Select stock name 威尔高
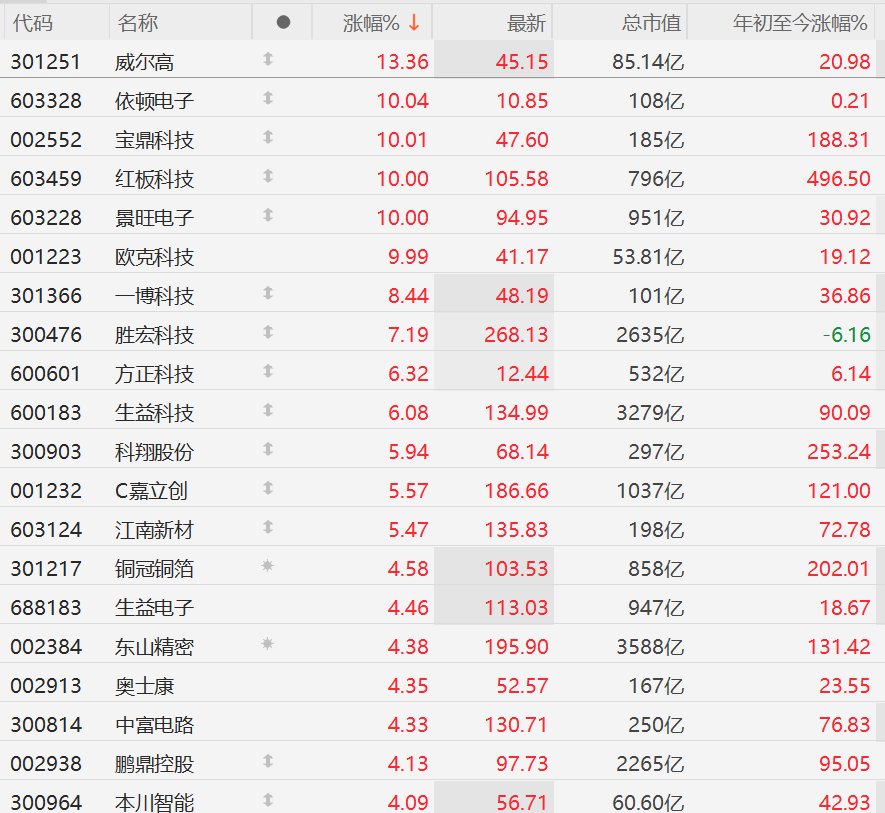 tap(144, 62)
